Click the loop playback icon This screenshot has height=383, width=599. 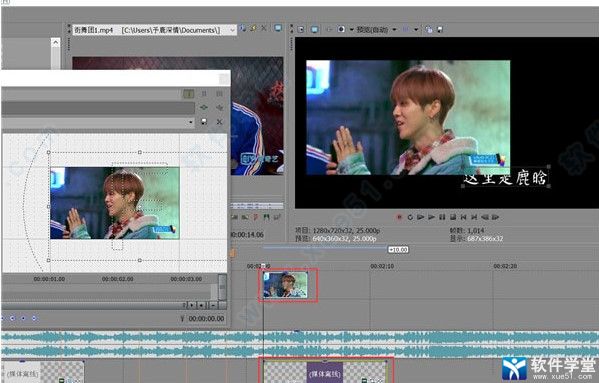pos(410,217)
